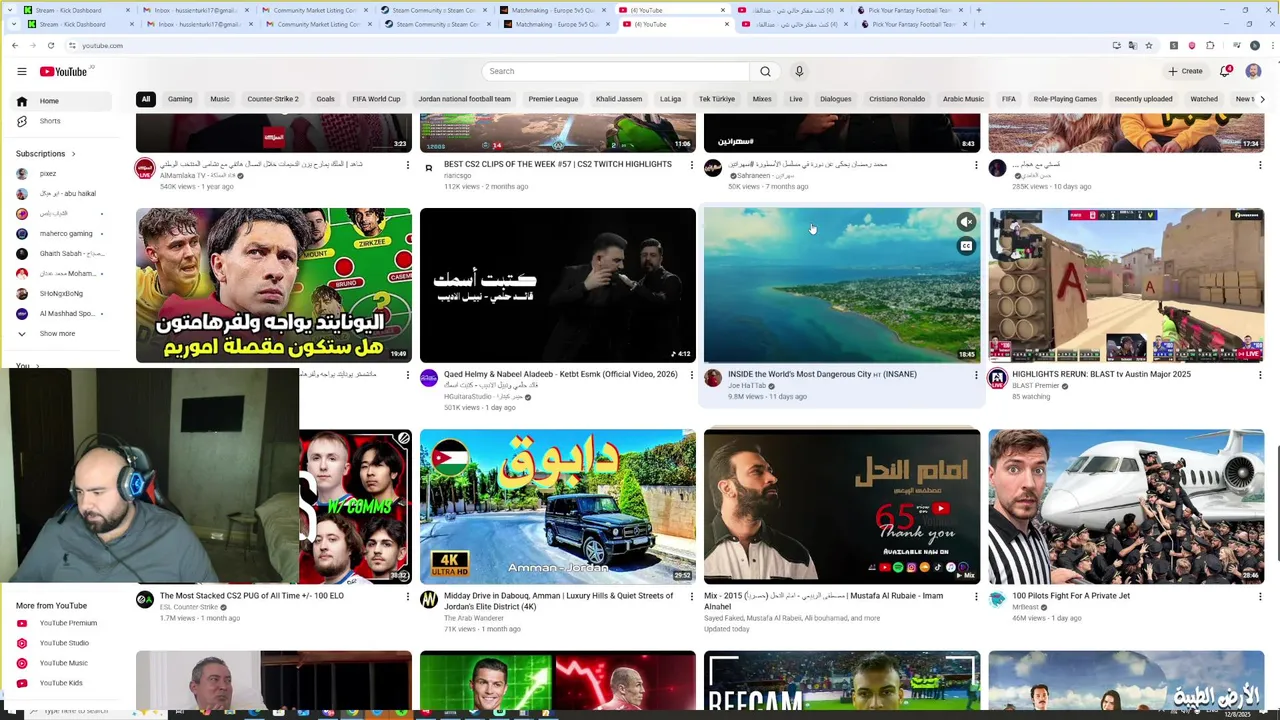
Task: Click the browser forward arrow
Action: coord(32,45)
